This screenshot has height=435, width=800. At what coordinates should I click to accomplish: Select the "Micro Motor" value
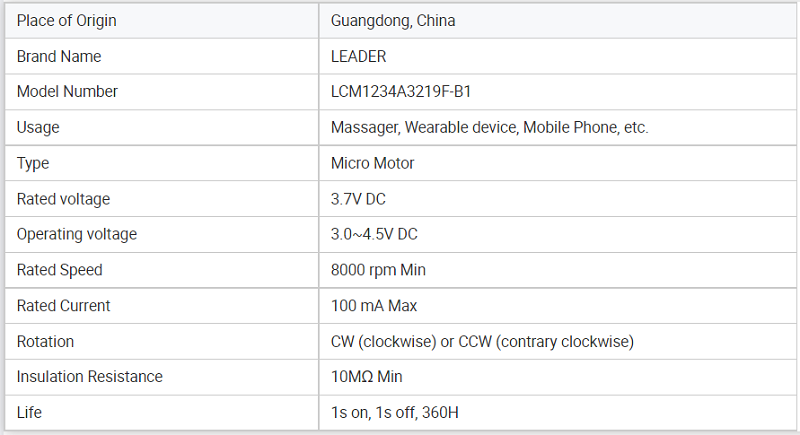click(x=373, y=163)
